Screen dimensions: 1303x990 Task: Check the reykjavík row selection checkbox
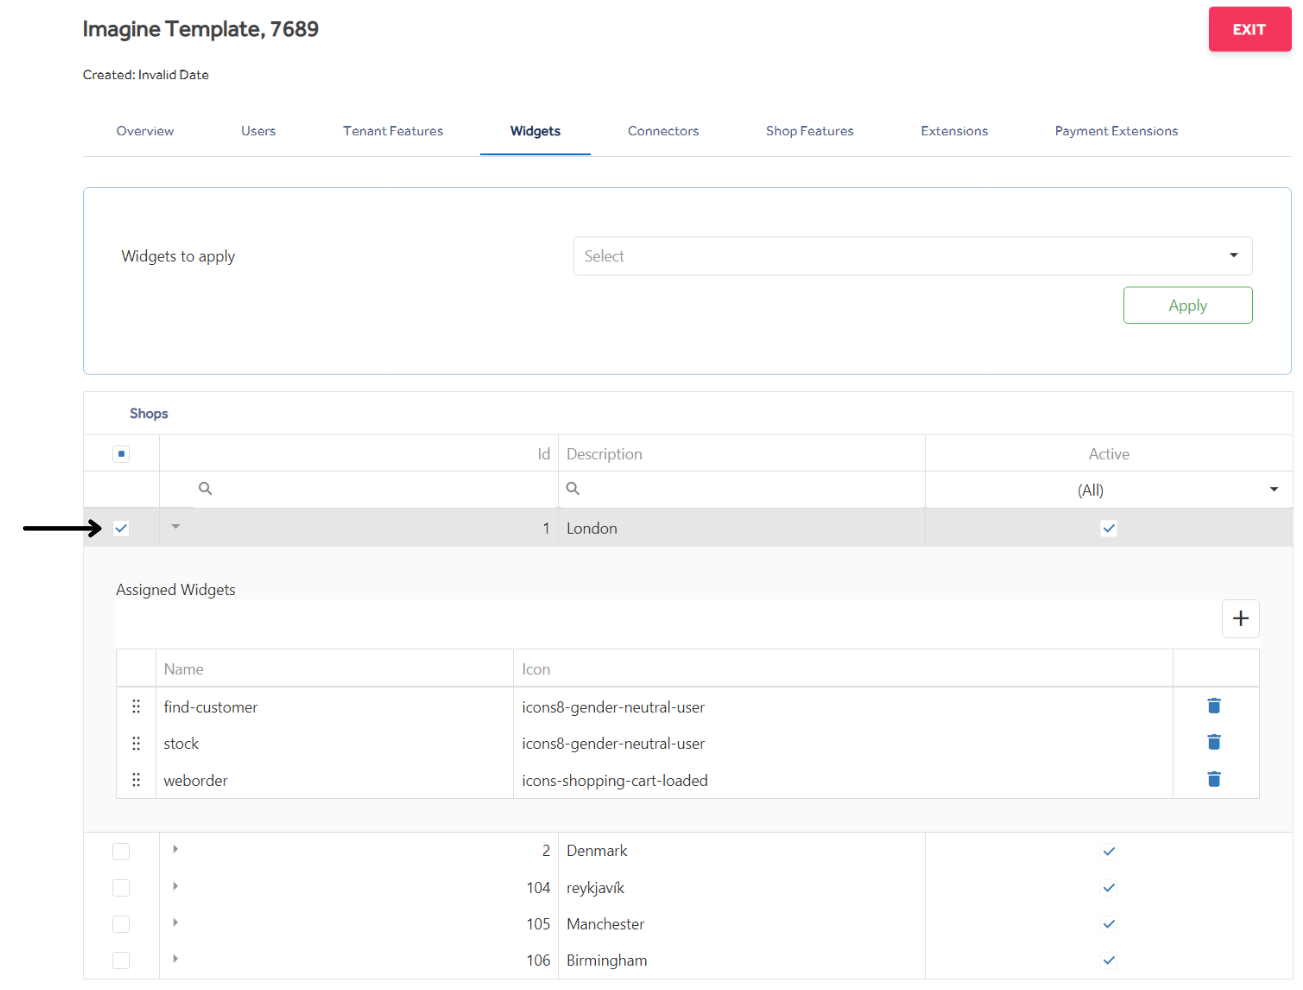click(121, 888)
